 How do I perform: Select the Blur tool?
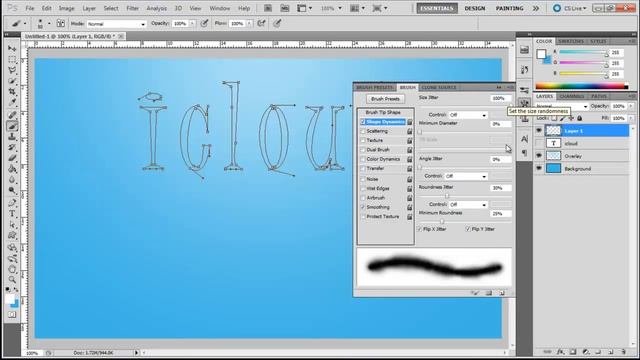pos(12,180)
